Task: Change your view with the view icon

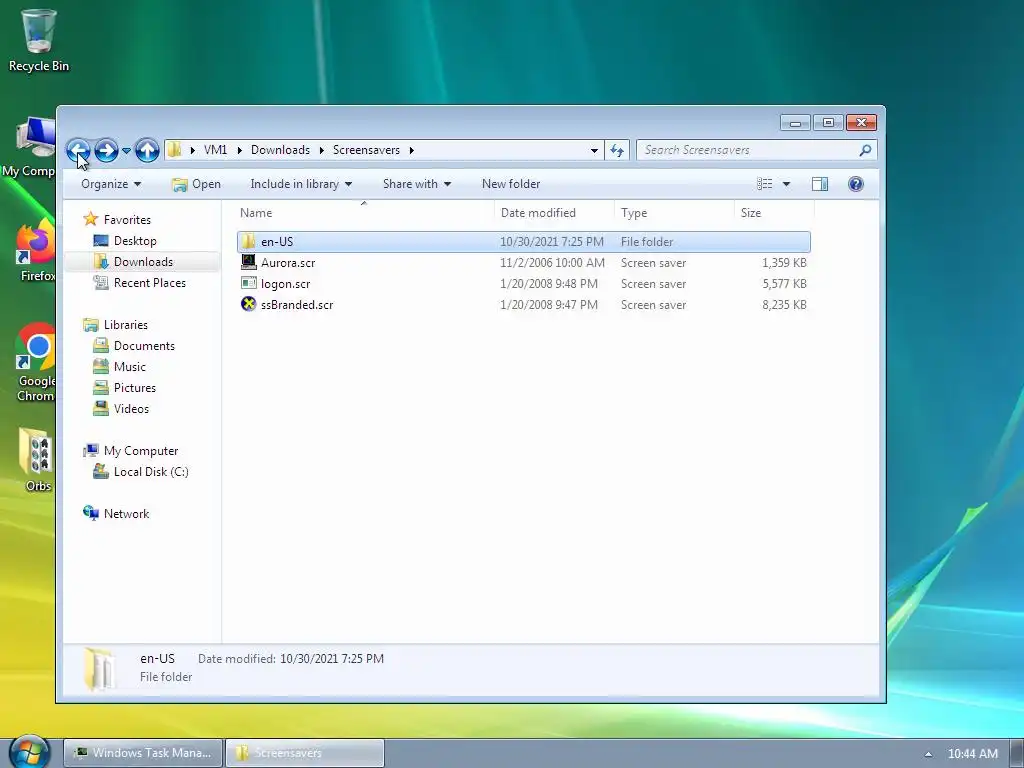Action: (x=764, y=184)
